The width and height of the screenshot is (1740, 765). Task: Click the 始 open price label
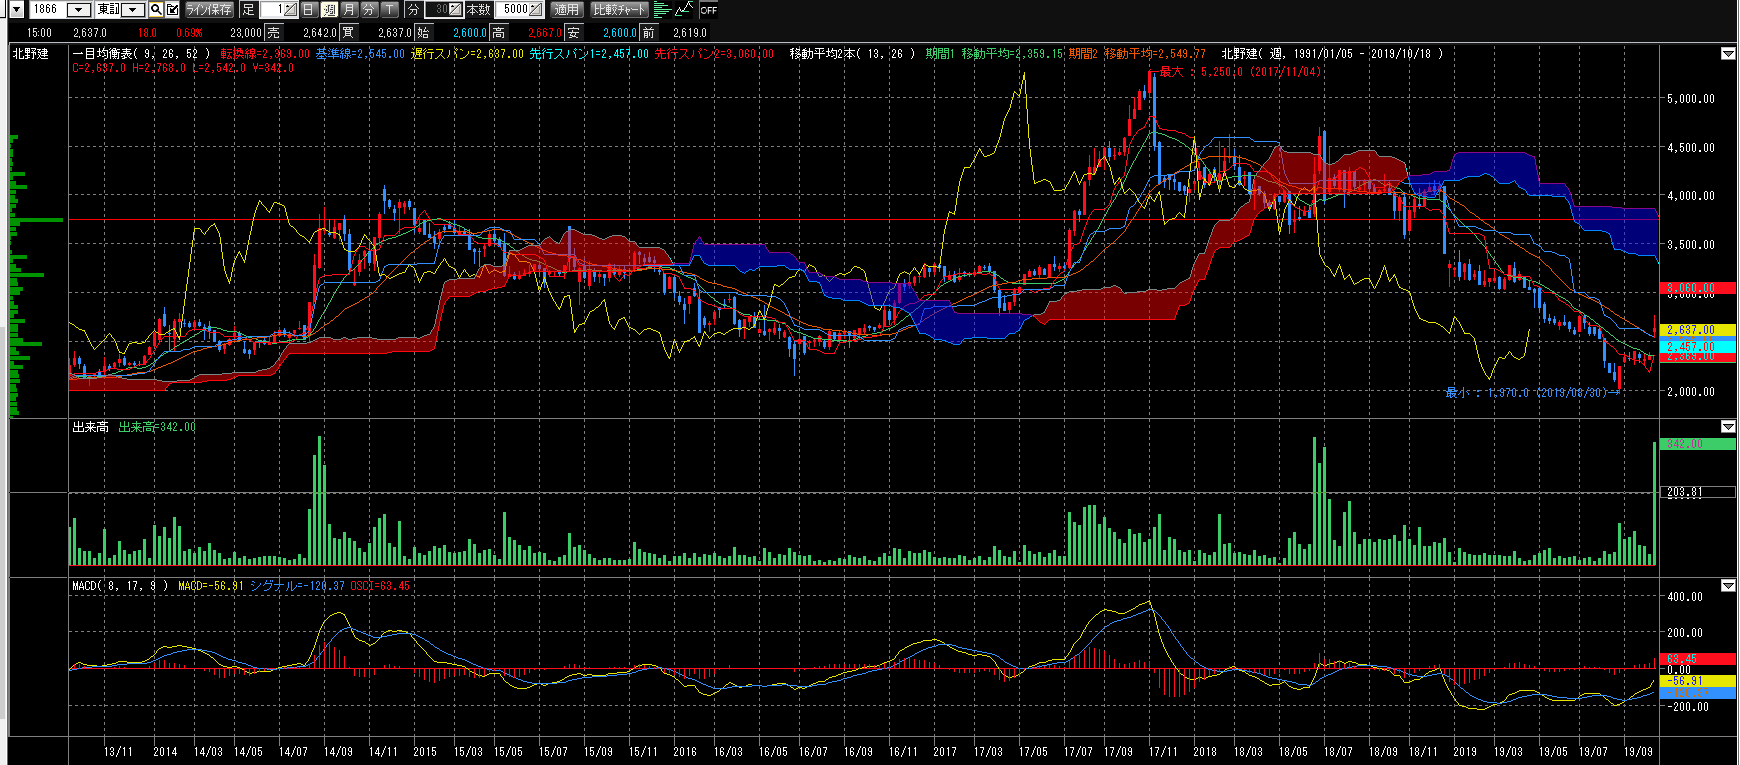tap(423, 33)
